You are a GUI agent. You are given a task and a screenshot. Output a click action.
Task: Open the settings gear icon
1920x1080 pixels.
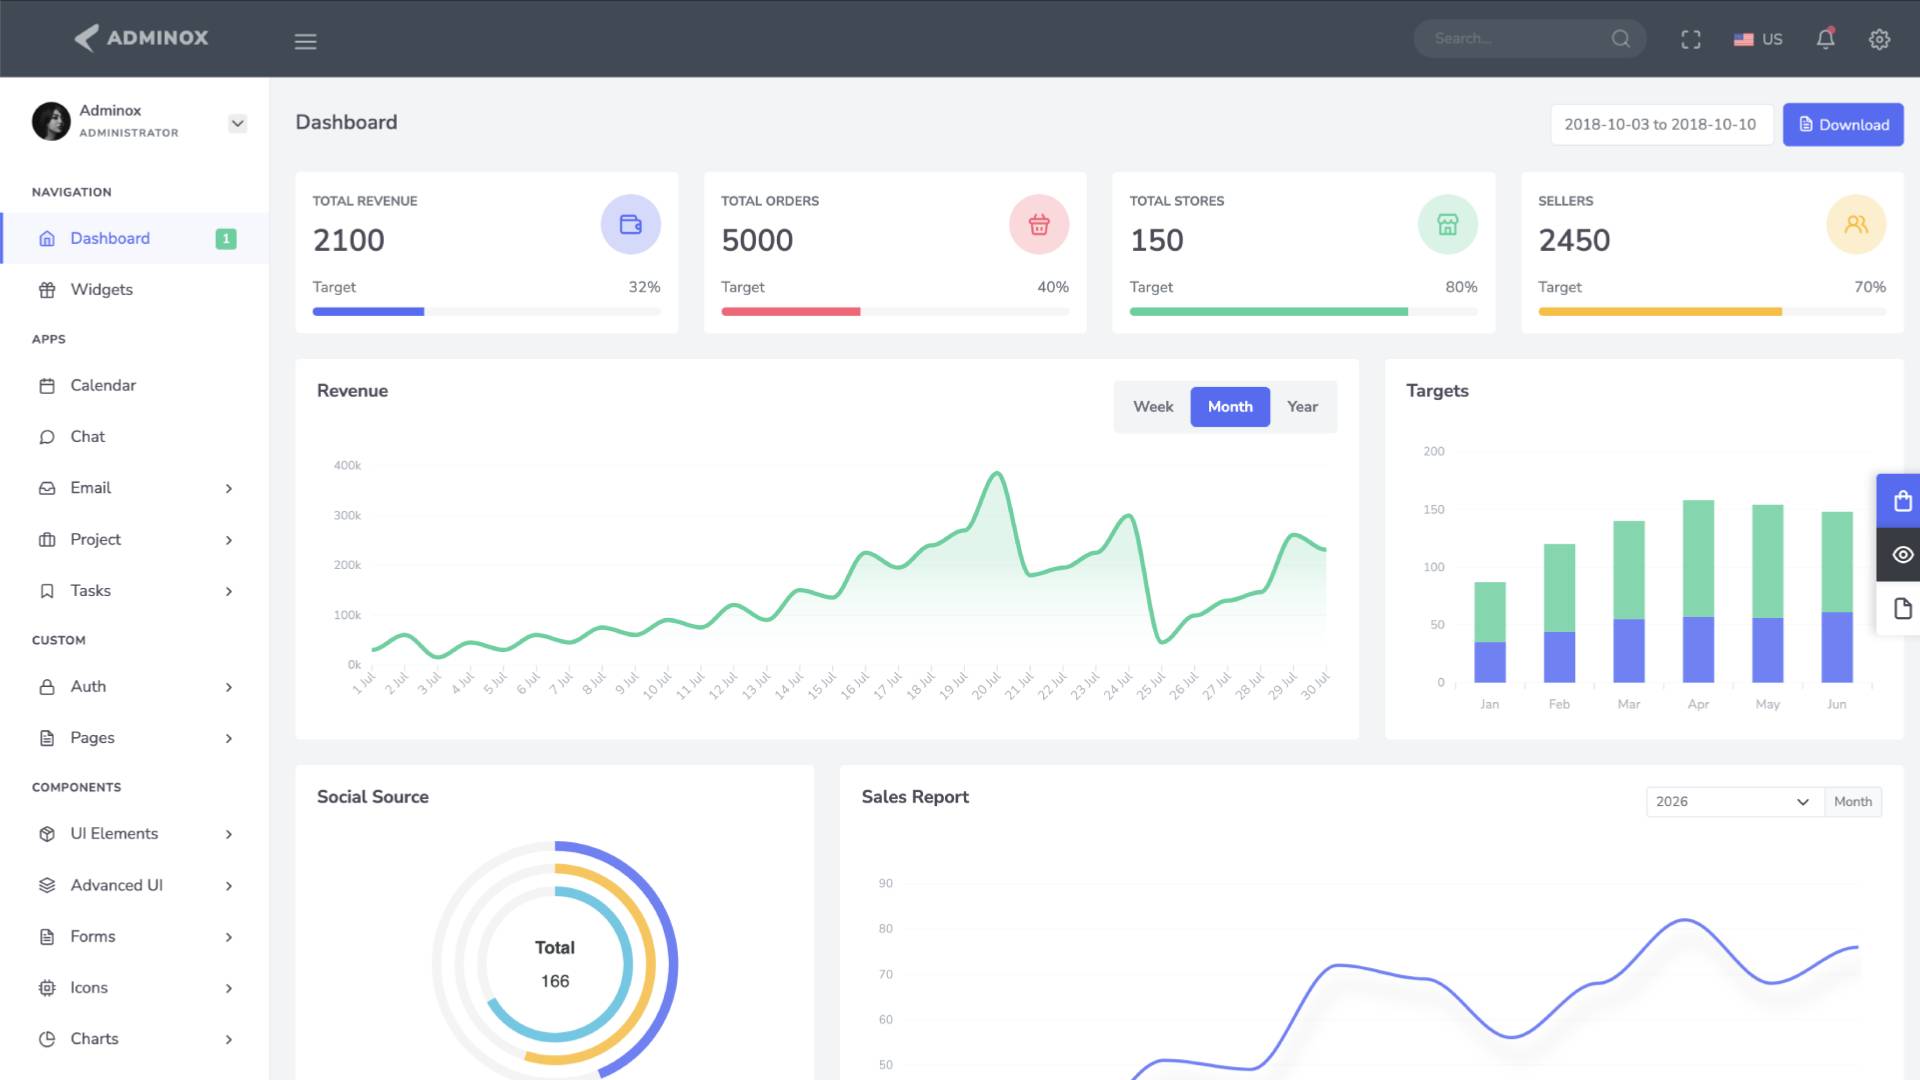[x=1880, y=39]
